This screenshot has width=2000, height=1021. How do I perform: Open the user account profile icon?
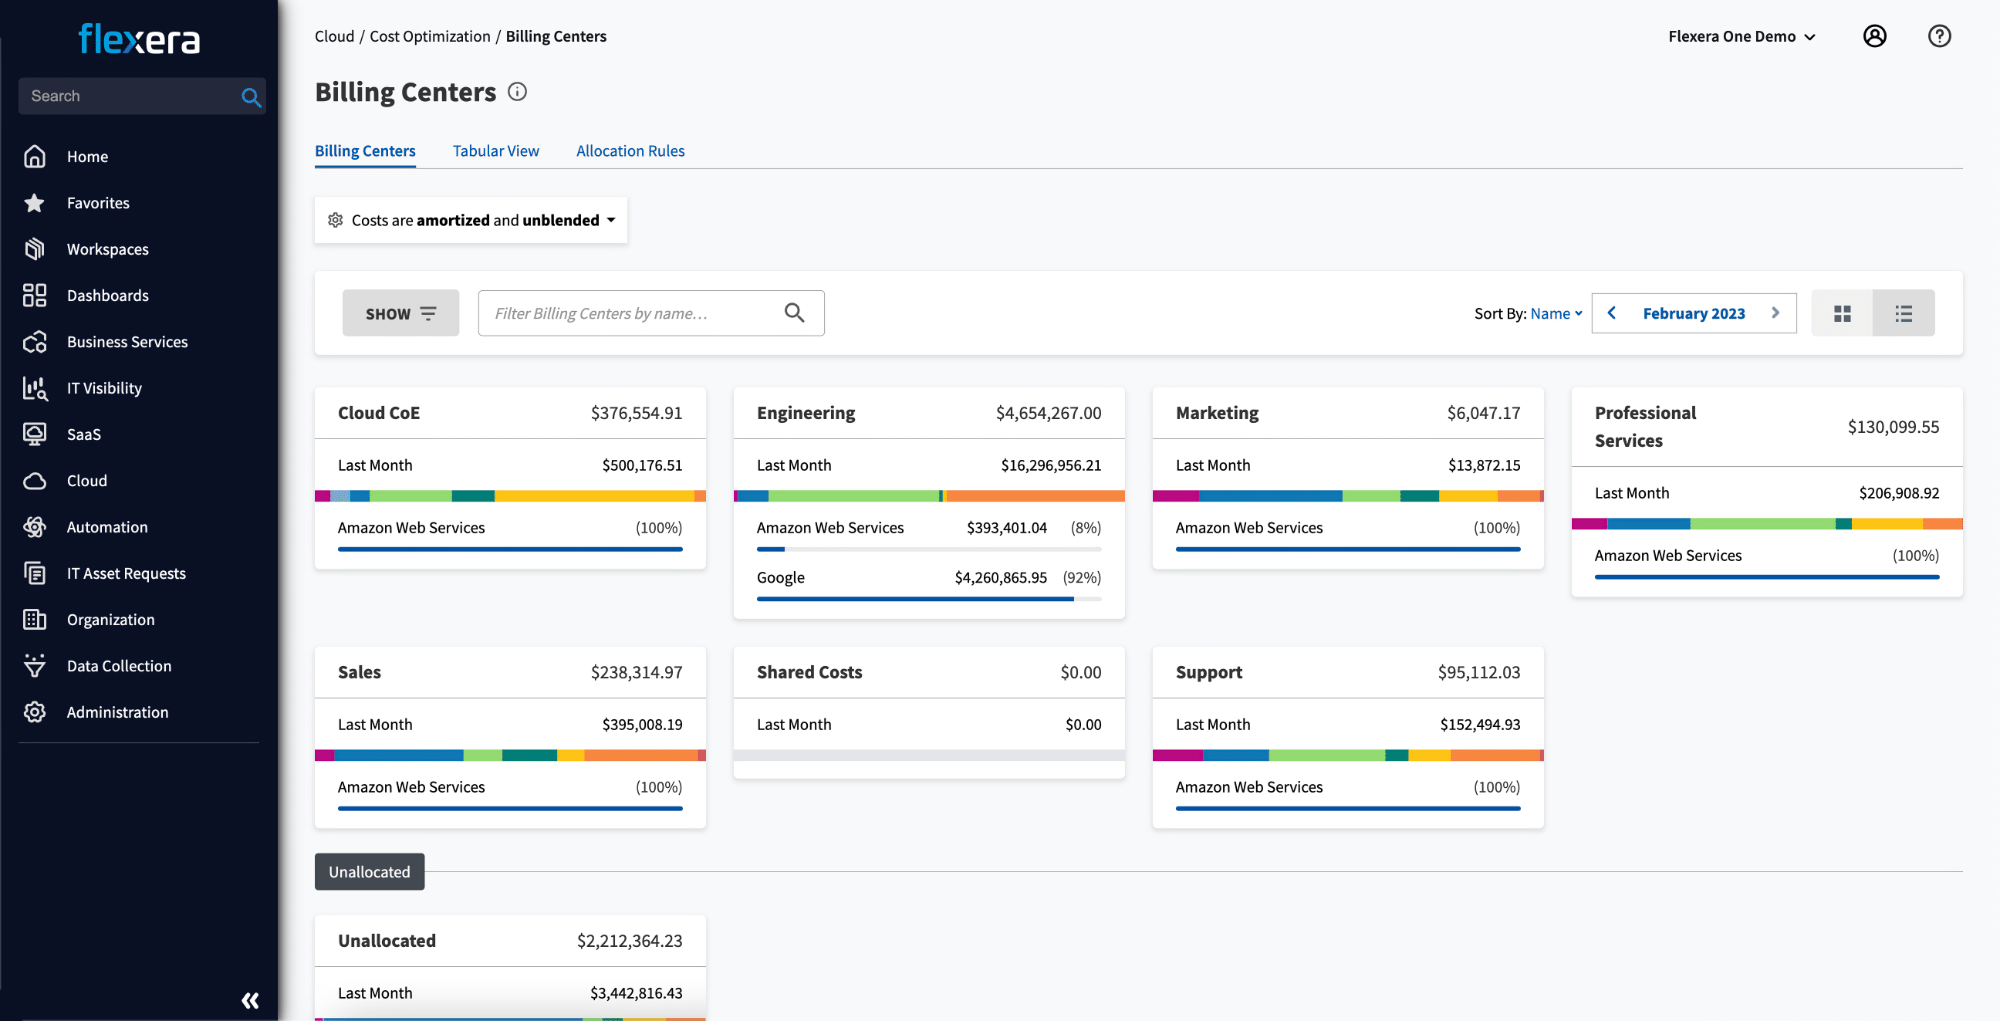point(1874,36)
